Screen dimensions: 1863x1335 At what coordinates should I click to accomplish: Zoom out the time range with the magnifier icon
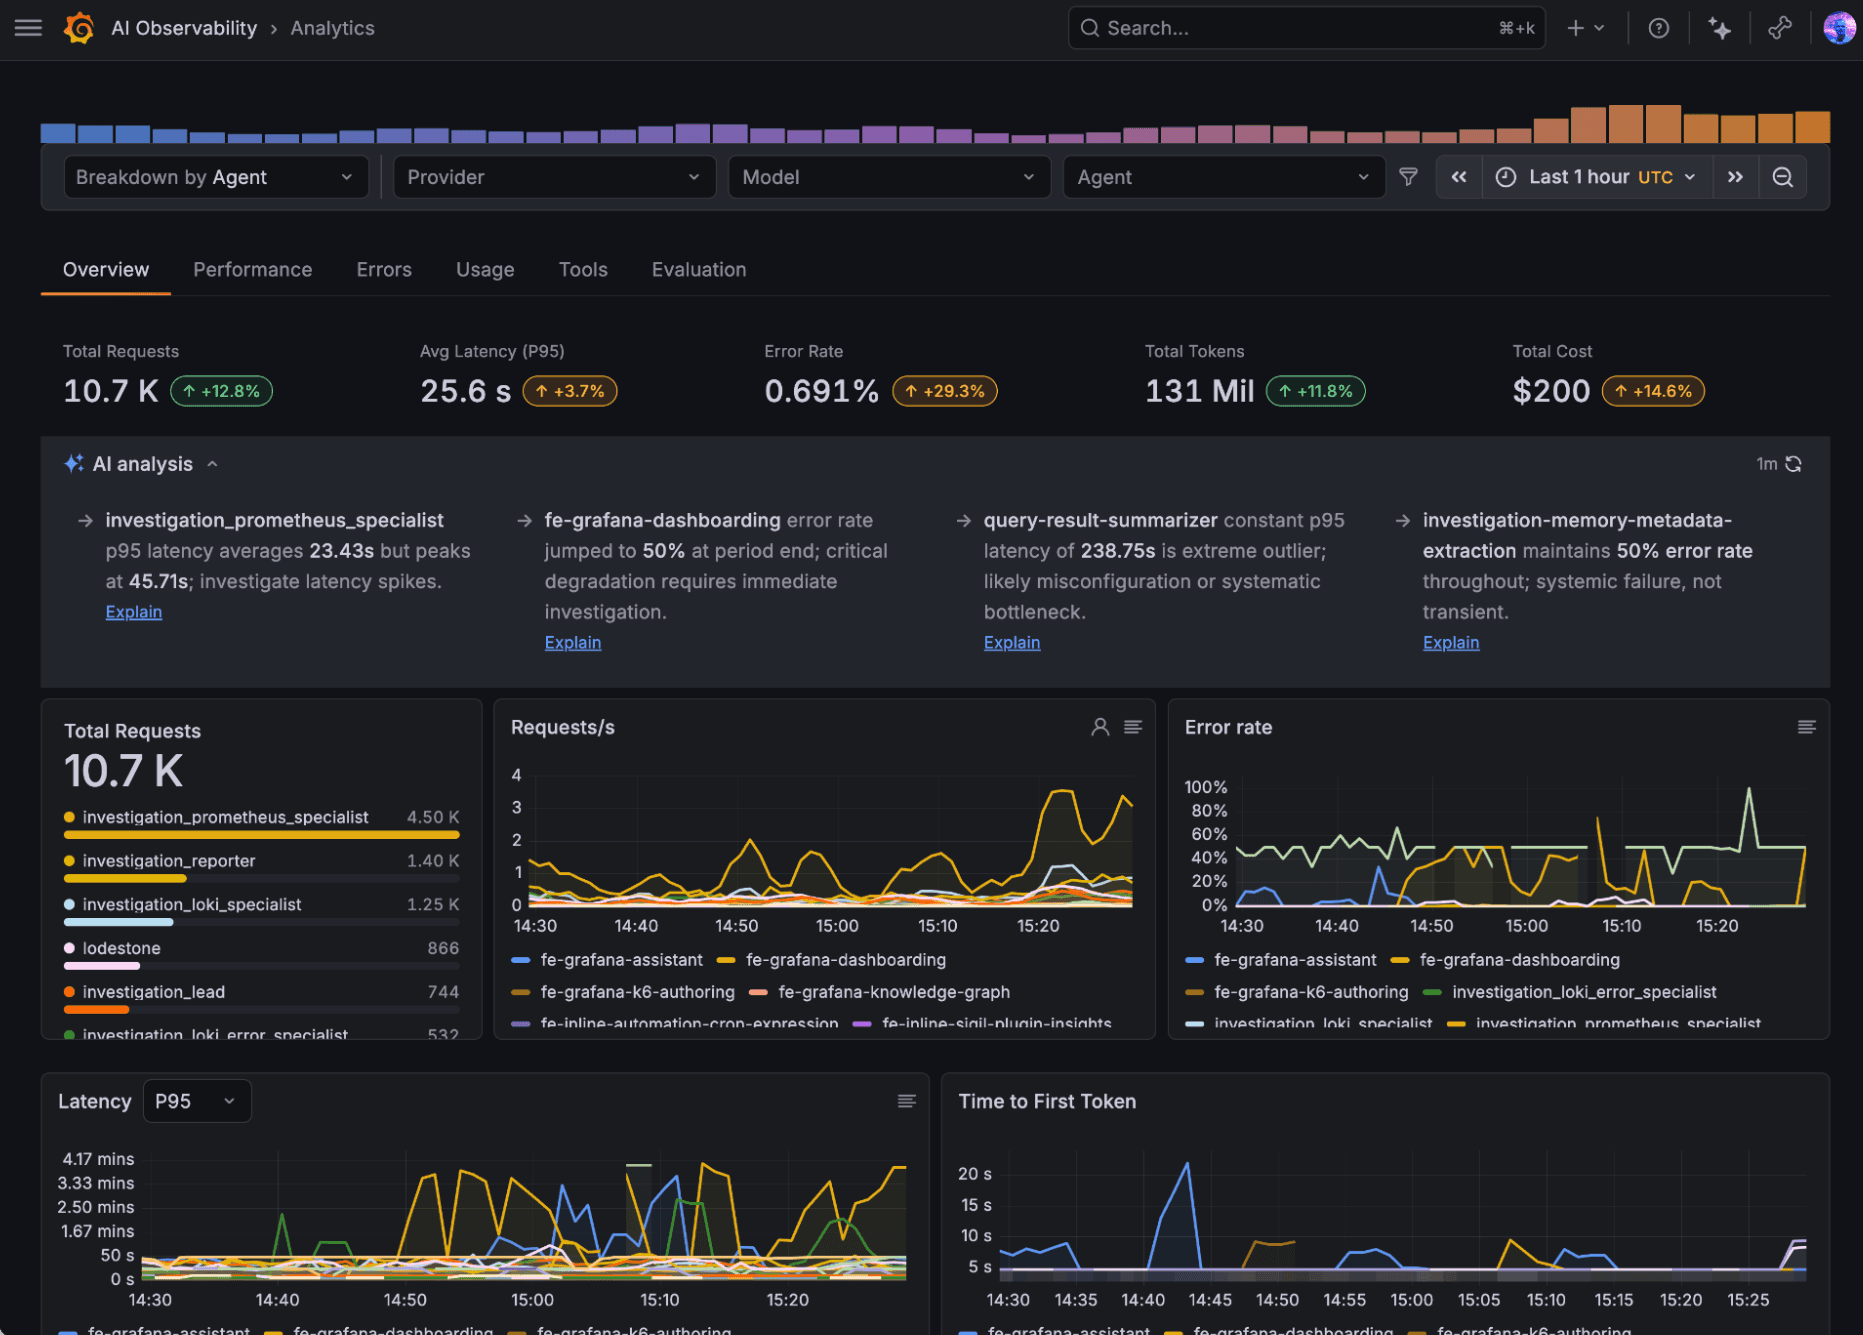coord(1783,176)
